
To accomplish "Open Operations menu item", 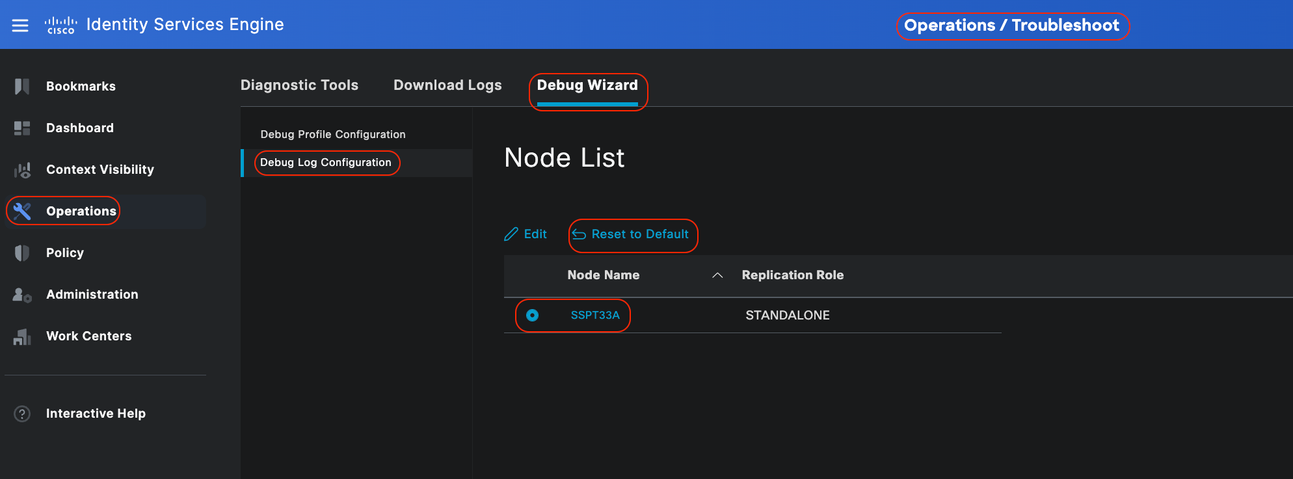I will point(81,211).
